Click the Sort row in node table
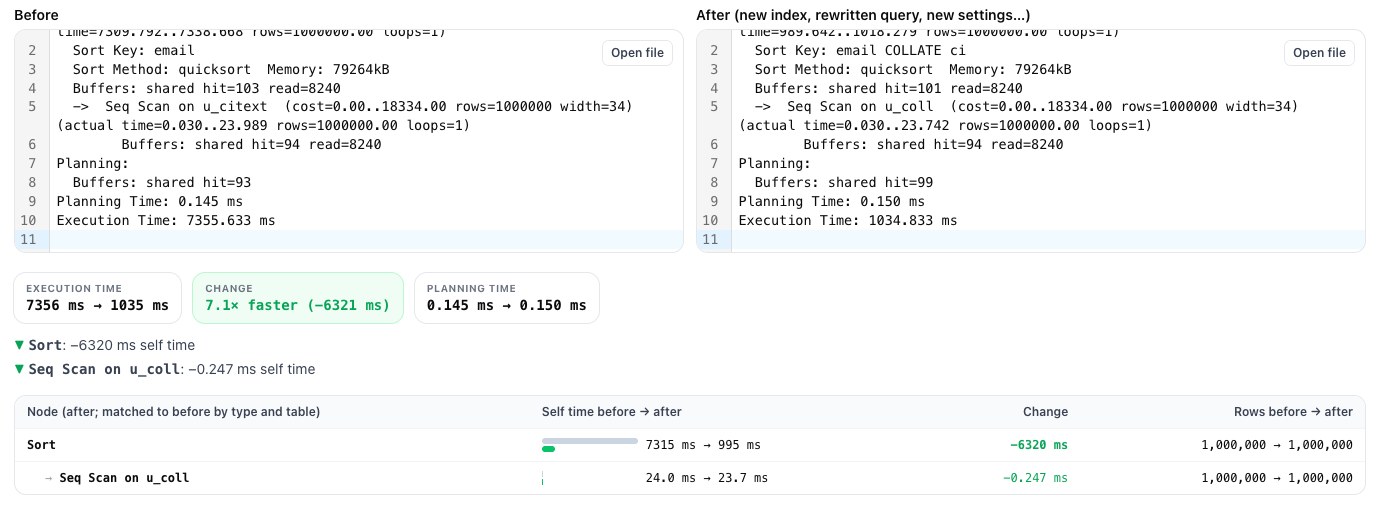The height and width of the screenshot is (505, 1380). 689,445
